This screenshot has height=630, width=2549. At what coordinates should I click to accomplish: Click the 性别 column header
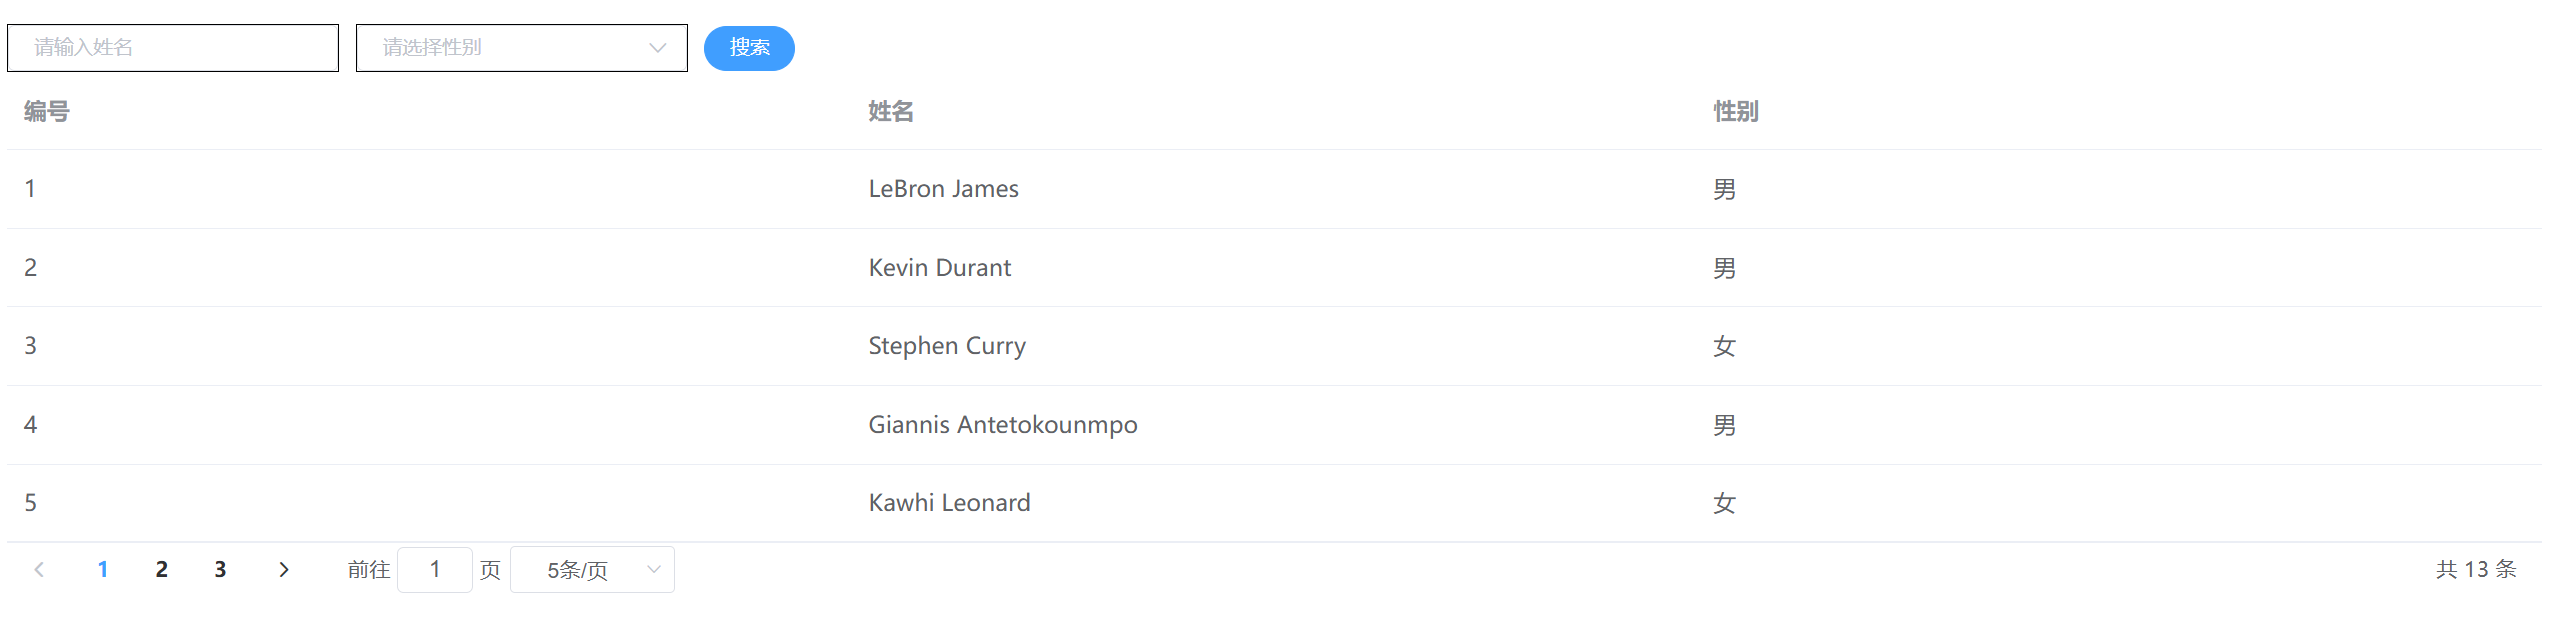pos(1736,111)
